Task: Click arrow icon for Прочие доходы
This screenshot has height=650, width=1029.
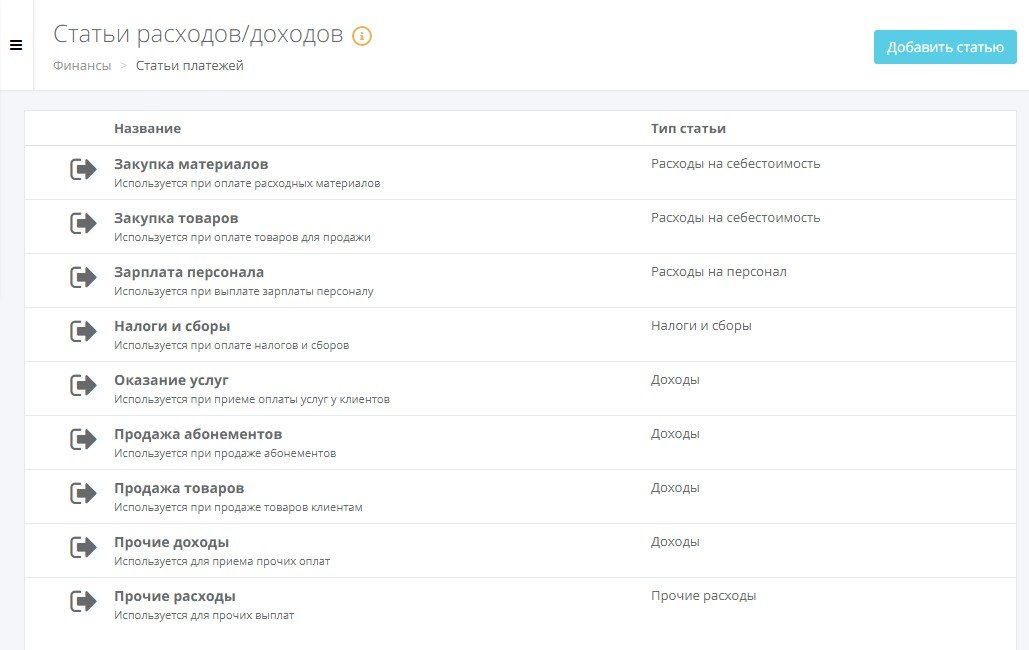Action: pyautogui.click(x=83, y=546)
